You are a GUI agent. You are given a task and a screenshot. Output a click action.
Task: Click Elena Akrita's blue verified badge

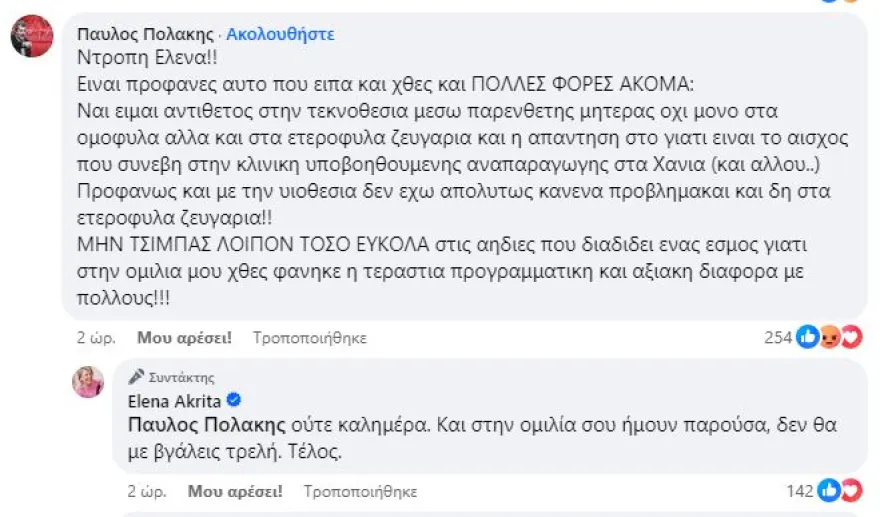[x=233, y=400]
